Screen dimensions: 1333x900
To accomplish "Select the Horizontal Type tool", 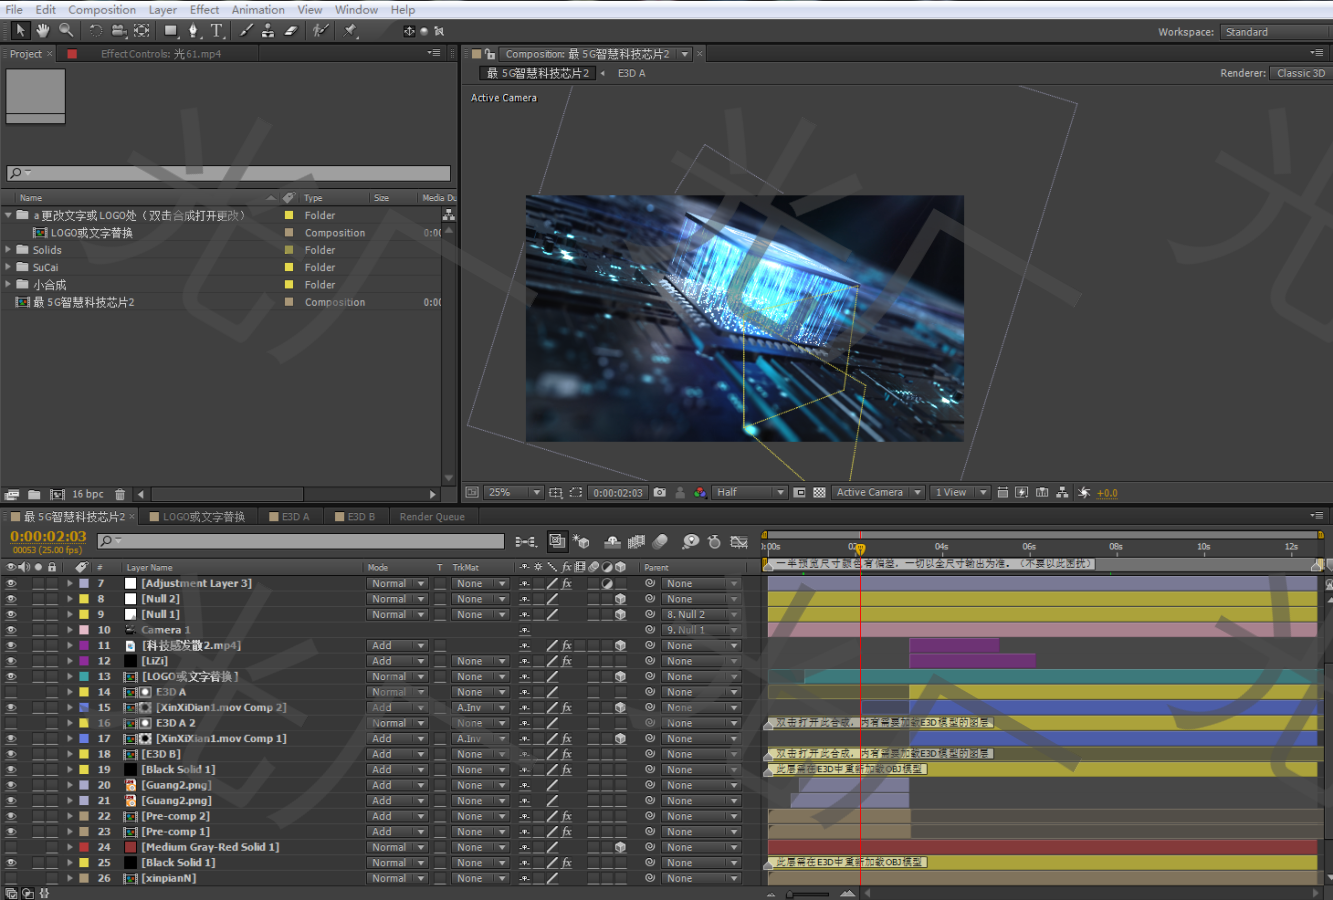I will point(217,30).
